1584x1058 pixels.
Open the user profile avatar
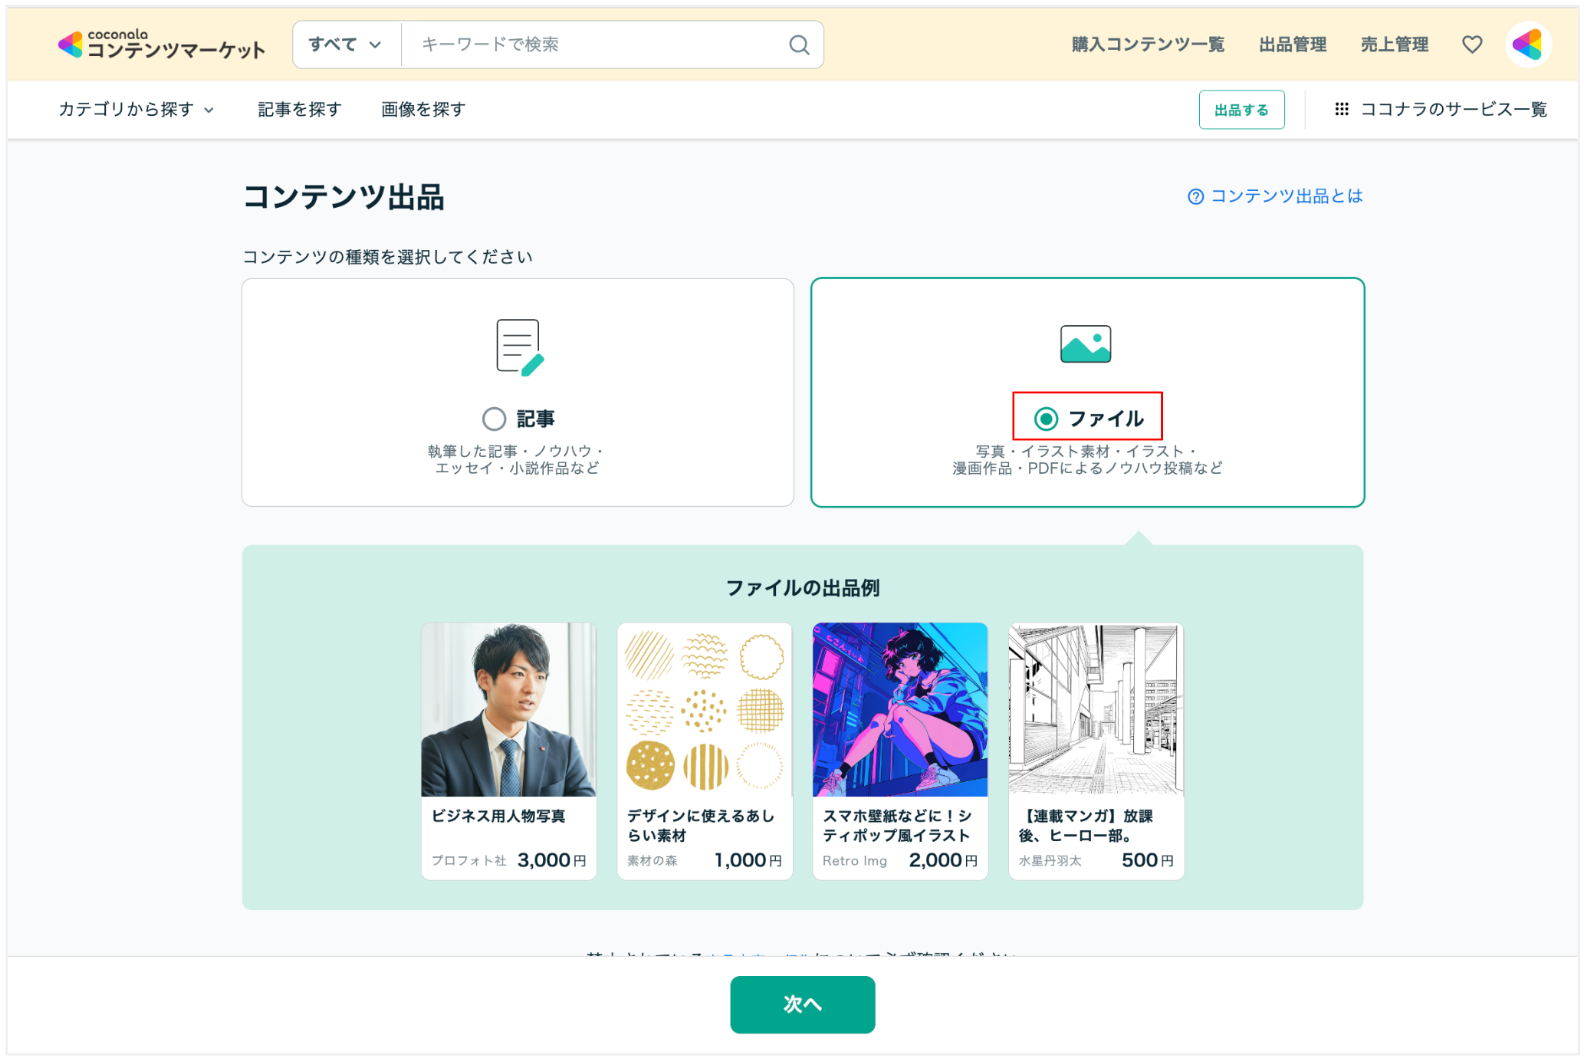[x=1528, y=44]
